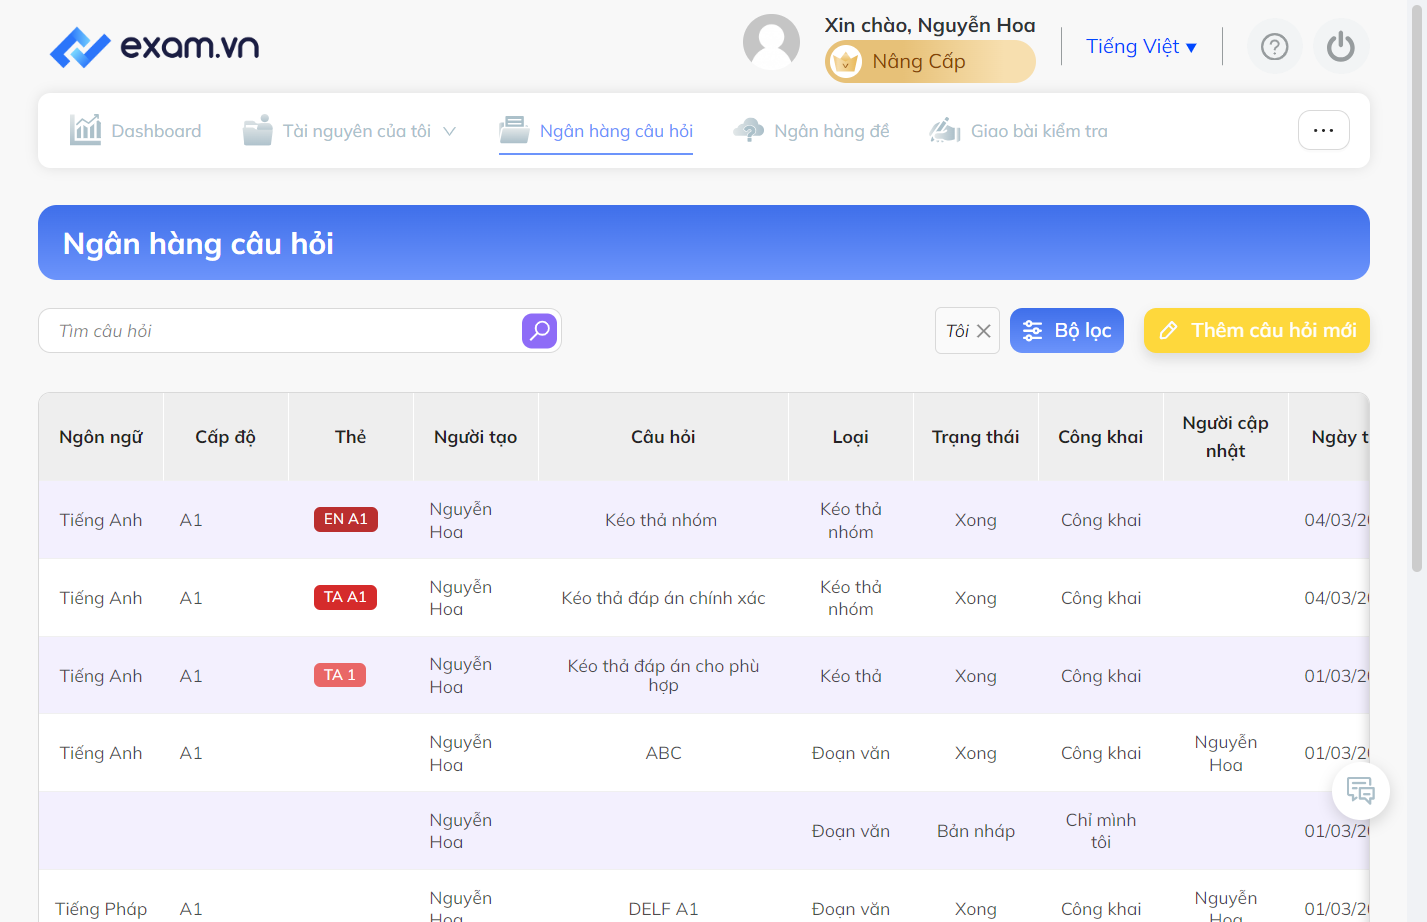The width and height of the screenshot is (1427, 922).
Task: Click Thêm câu hỏi mới button
Action: coord(1256,331)
